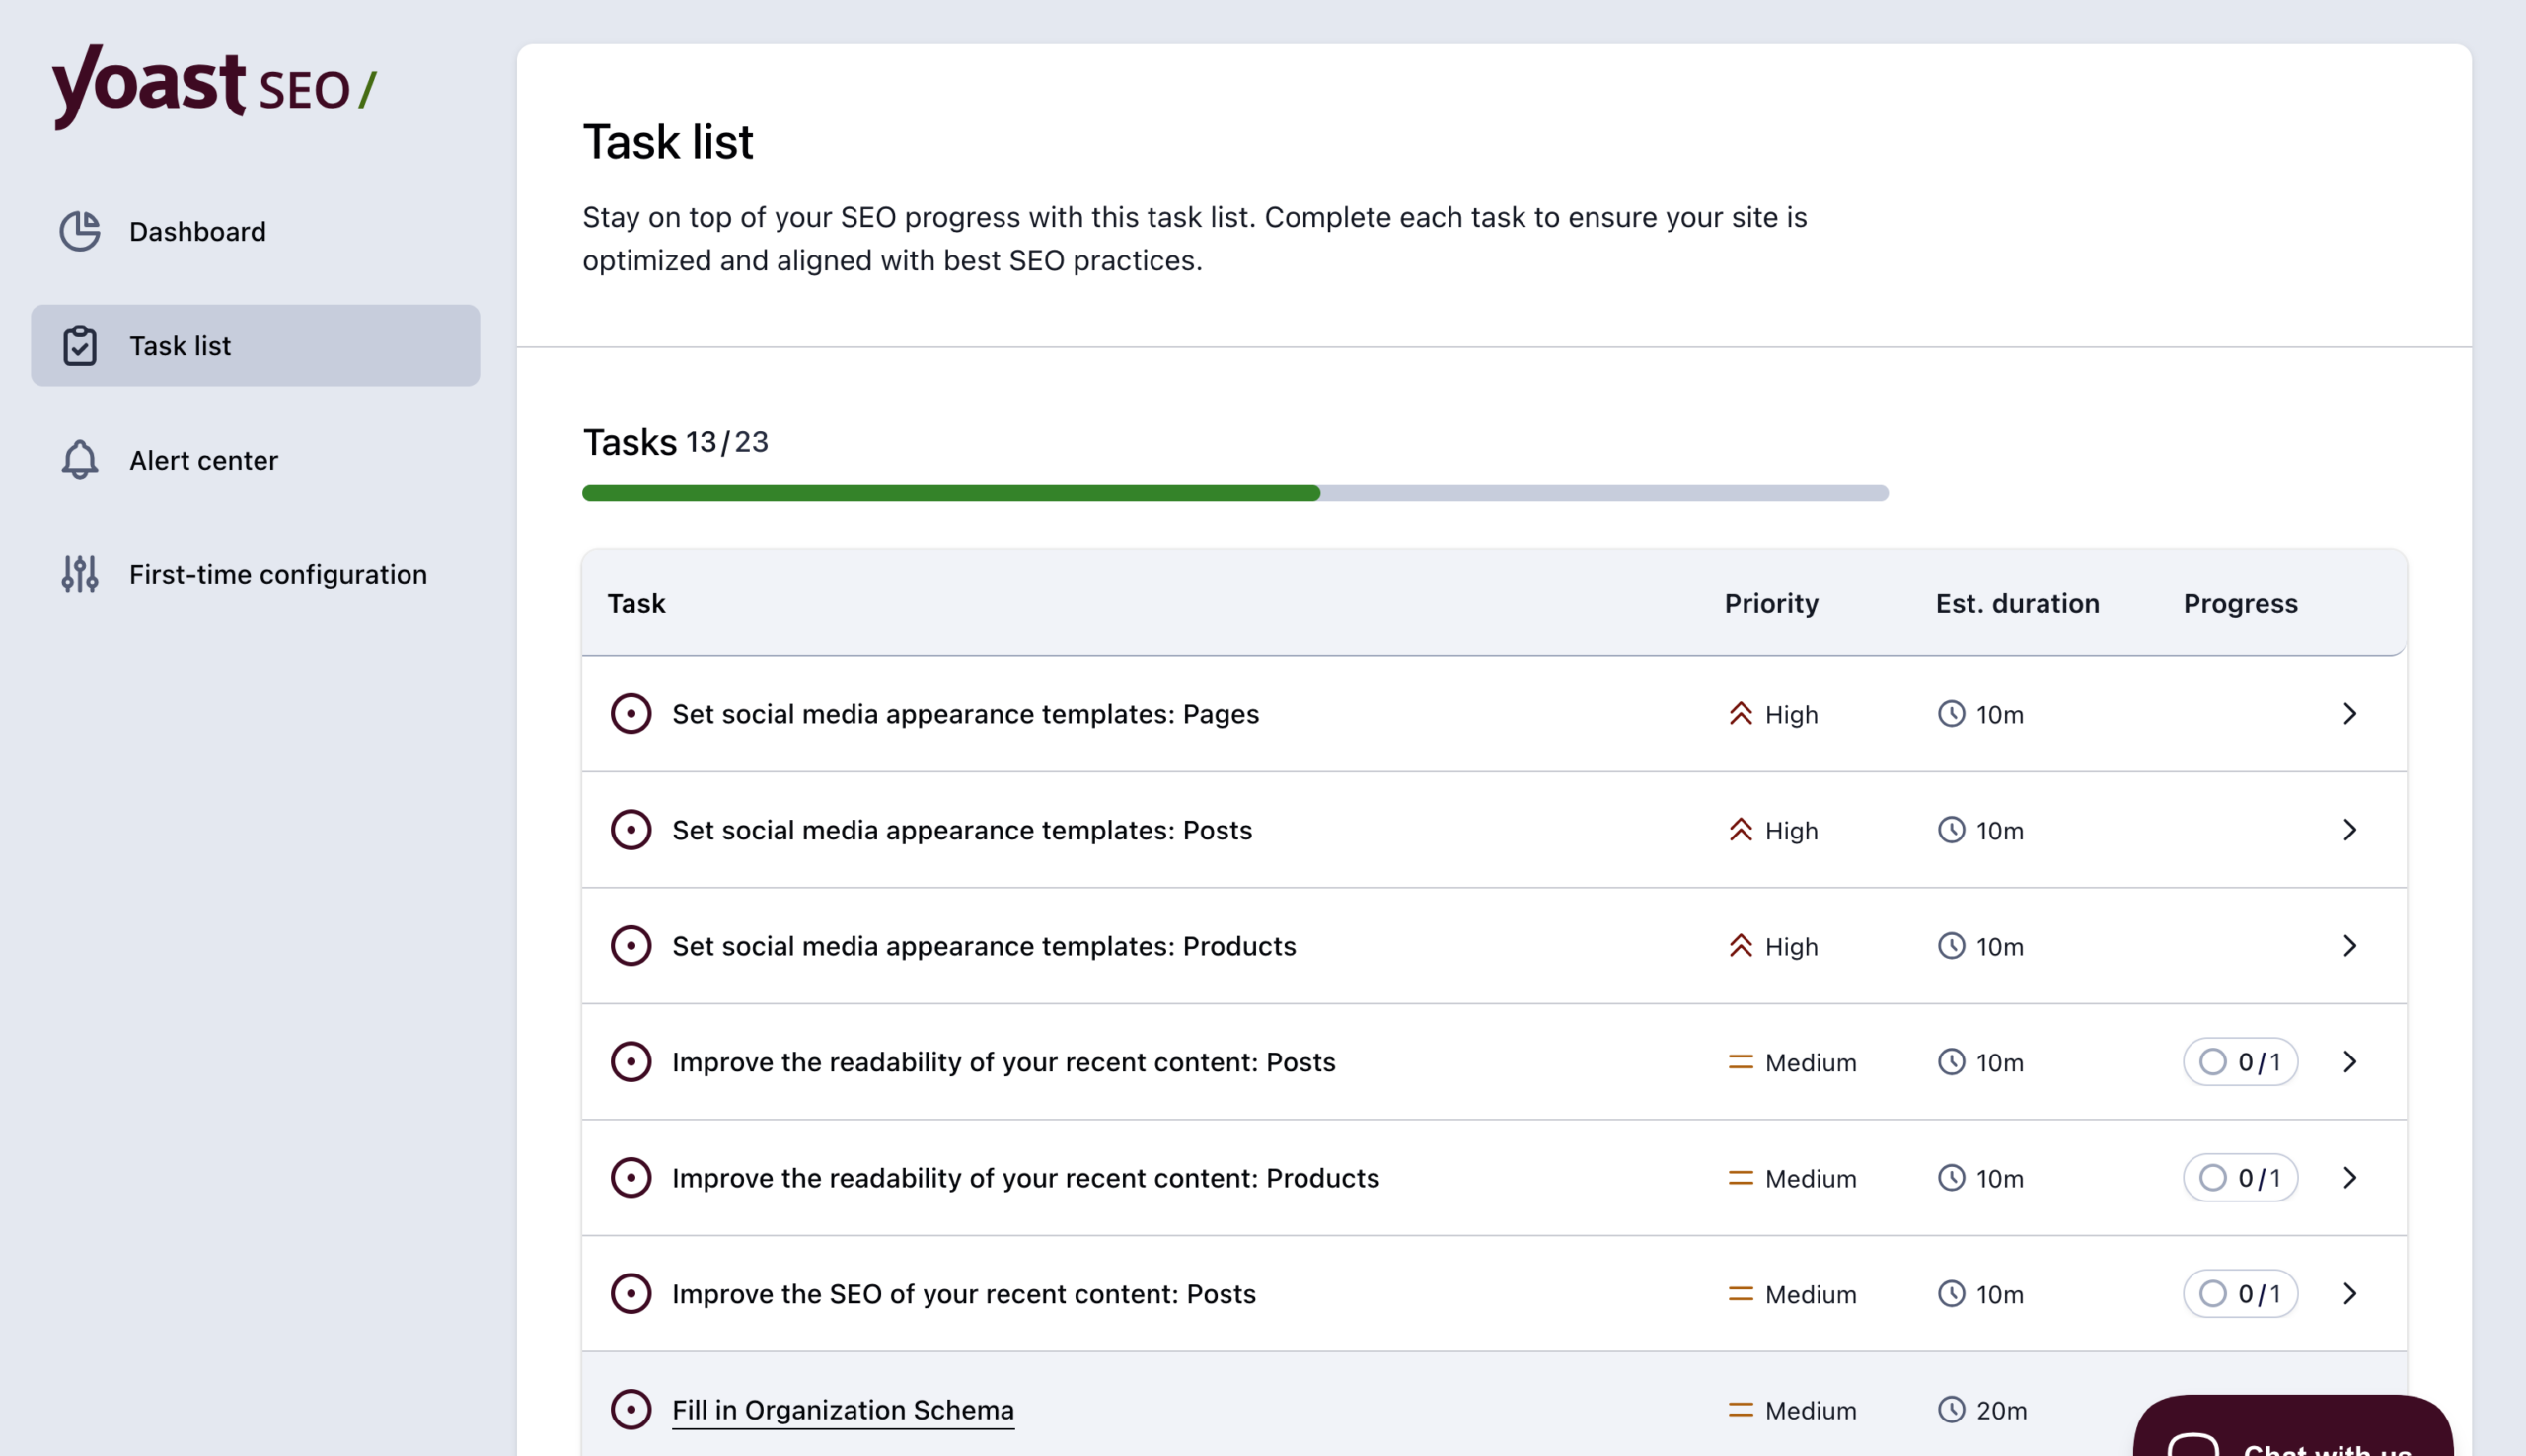Click the 0/1 progress badge for SEO: Posts
The height and width of the screenshot is (1456, 2526).
2240,1294
